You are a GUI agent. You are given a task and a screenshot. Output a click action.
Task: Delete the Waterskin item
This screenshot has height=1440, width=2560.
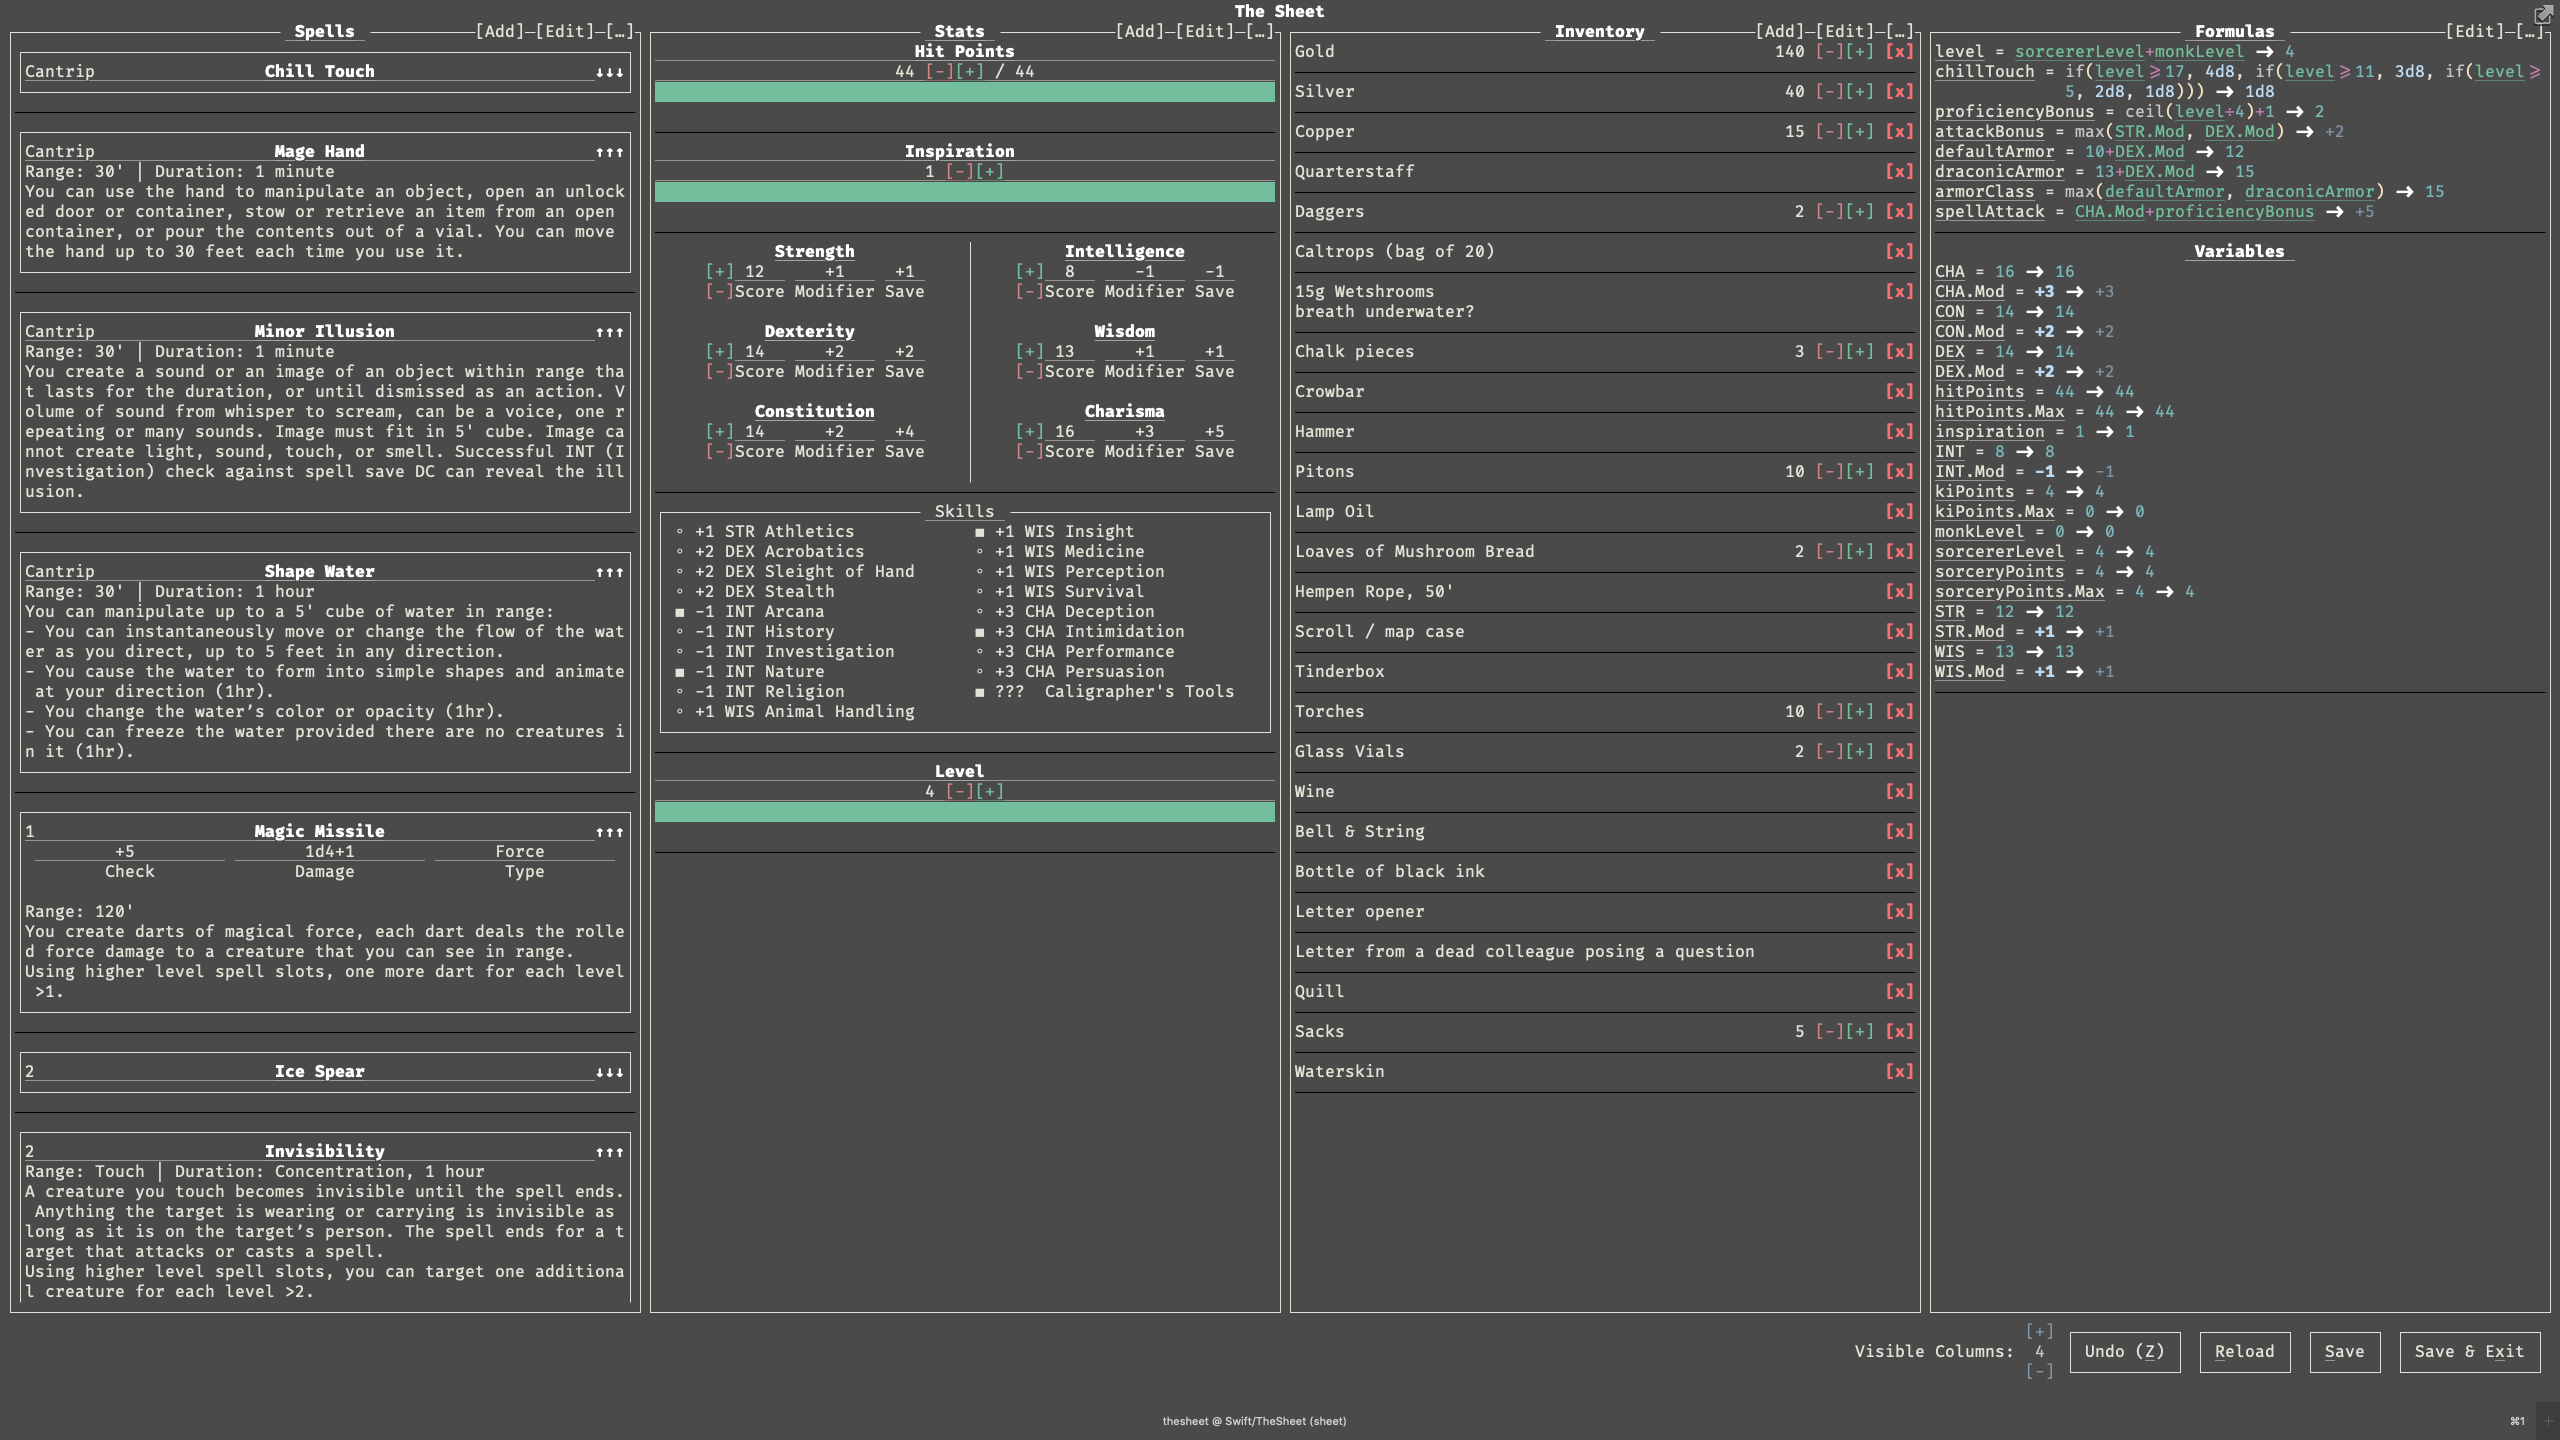(1899, 1071)
